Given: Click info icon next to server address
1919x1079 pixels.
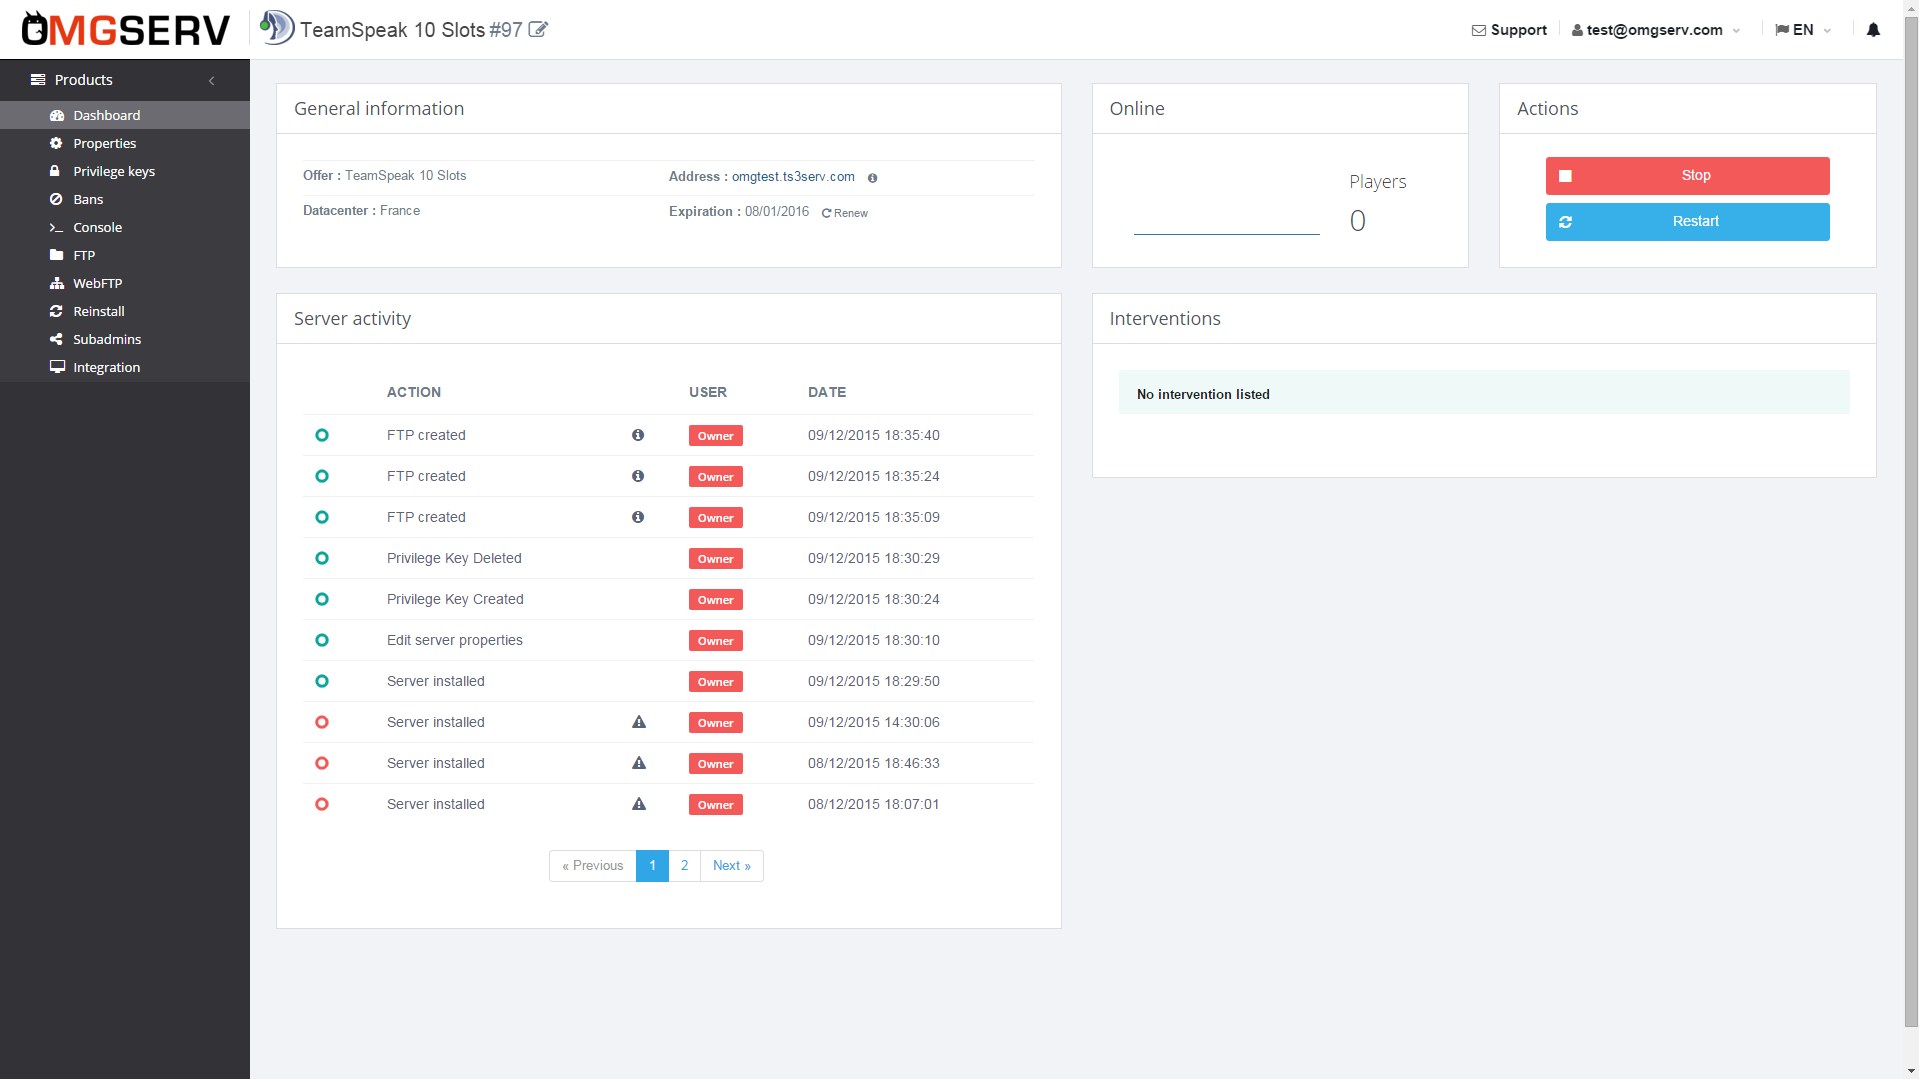Looking at the screenshot, I should click(x=872, y=178).
